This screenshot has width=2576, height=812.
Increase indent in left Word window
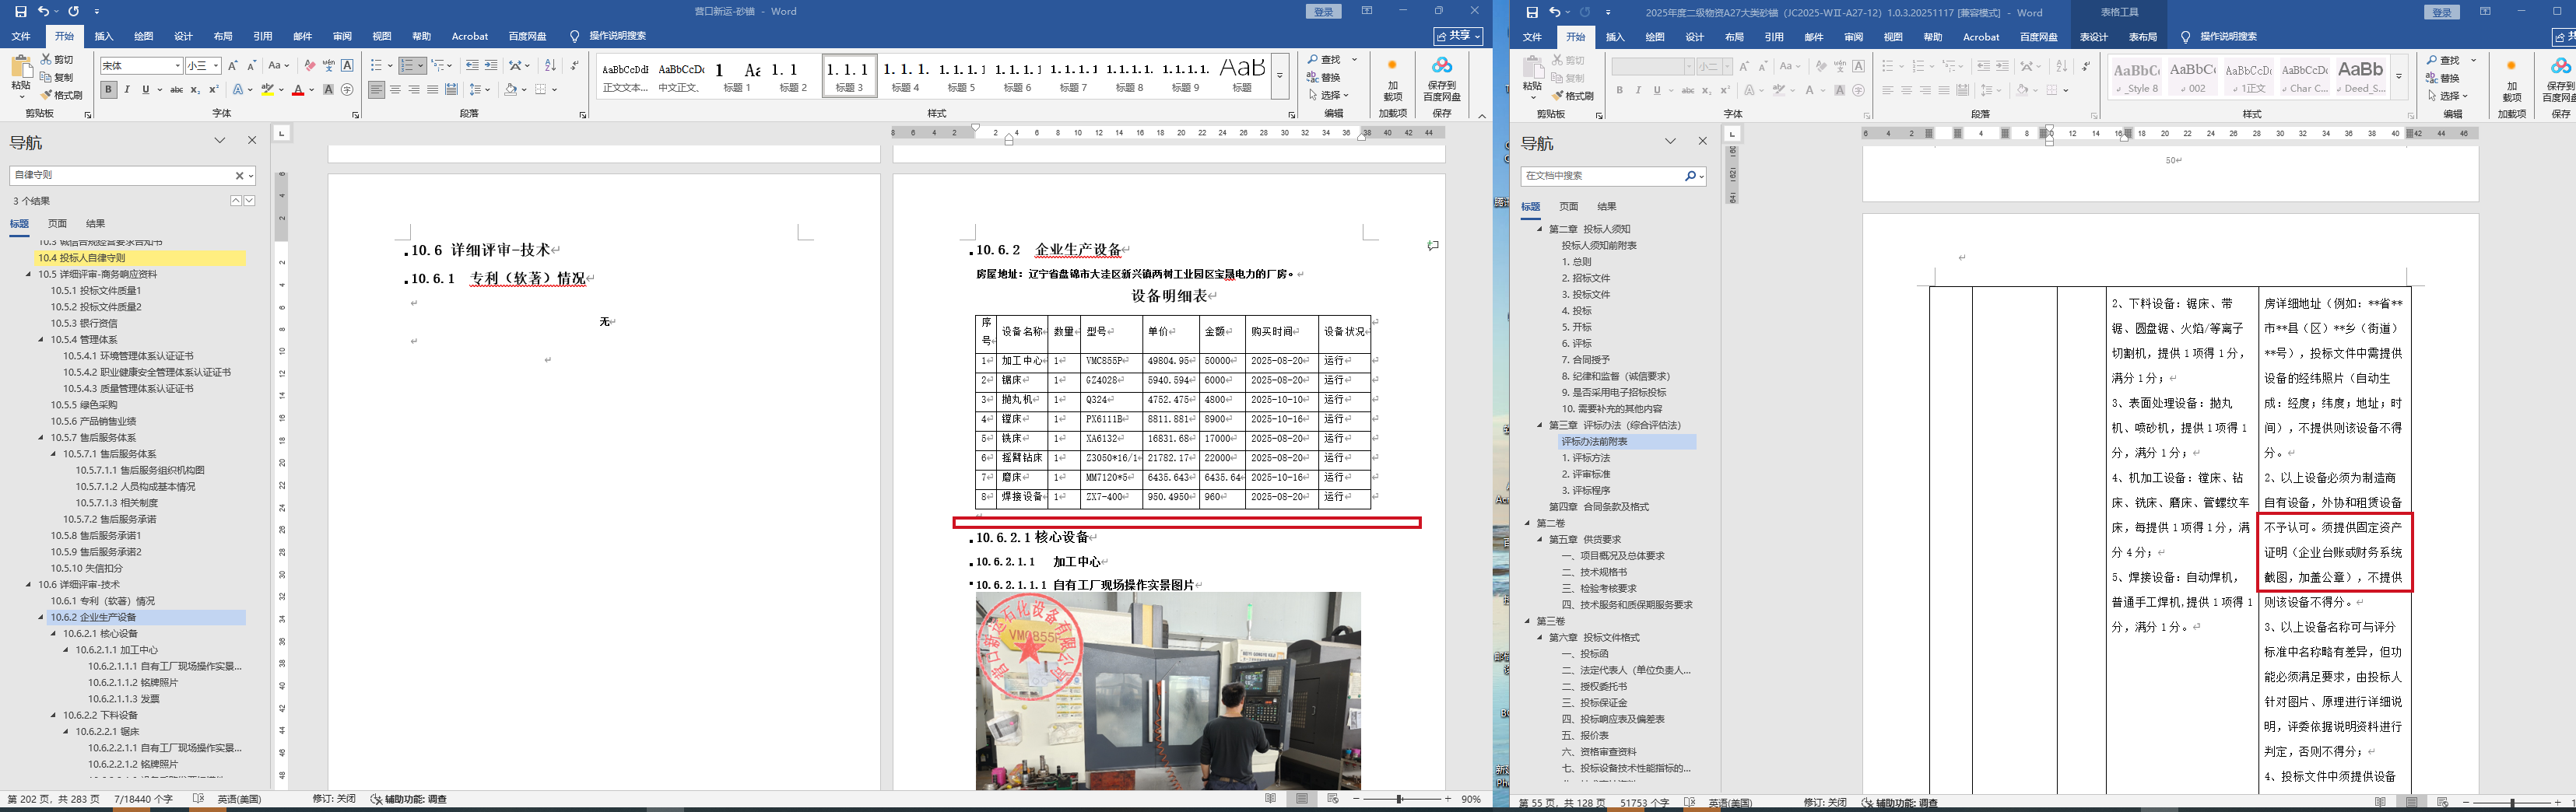pyautogui.click(x=491, y=66)
